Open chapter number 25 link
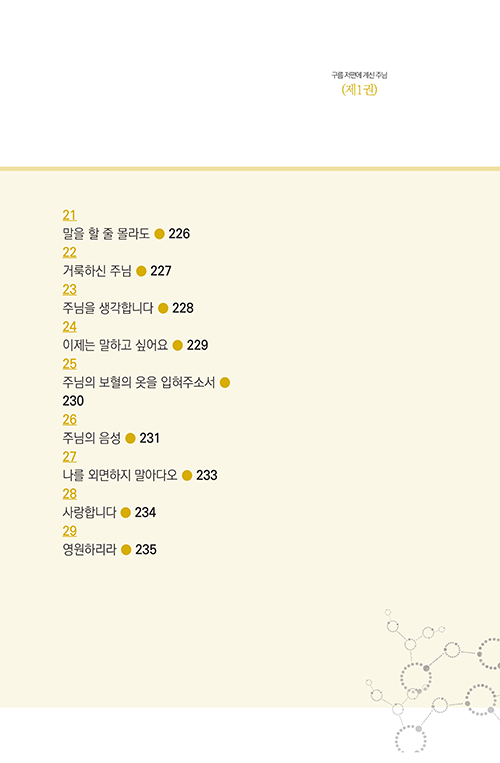Viewport: 500px width, 763px height. click(x=70, y=363)
